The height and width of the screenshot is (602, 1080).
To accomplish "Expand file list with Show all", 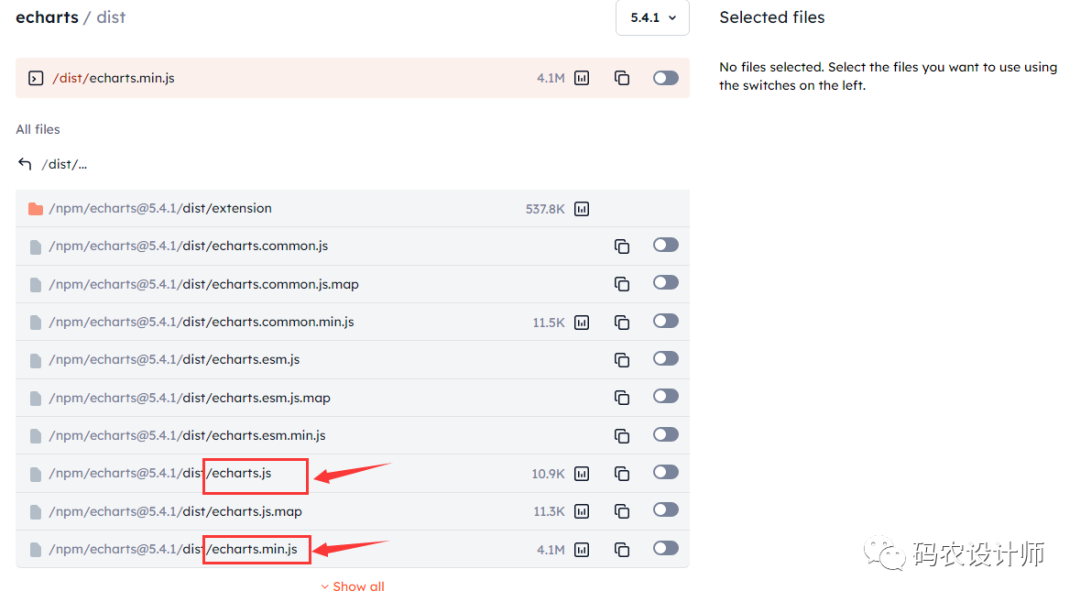I will tap(352, 587).
